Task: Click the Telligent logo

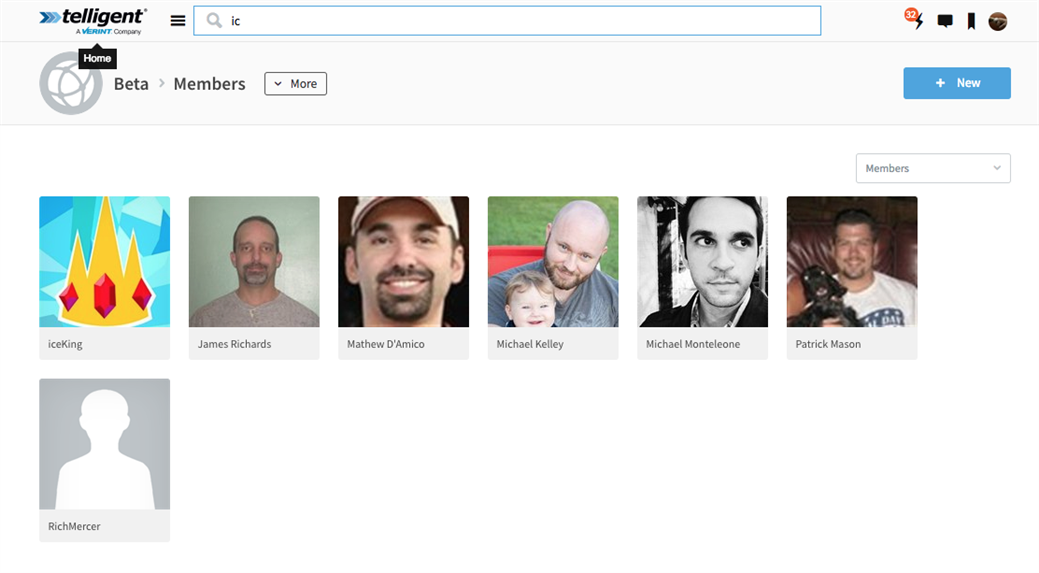Action: pos(93,21)
